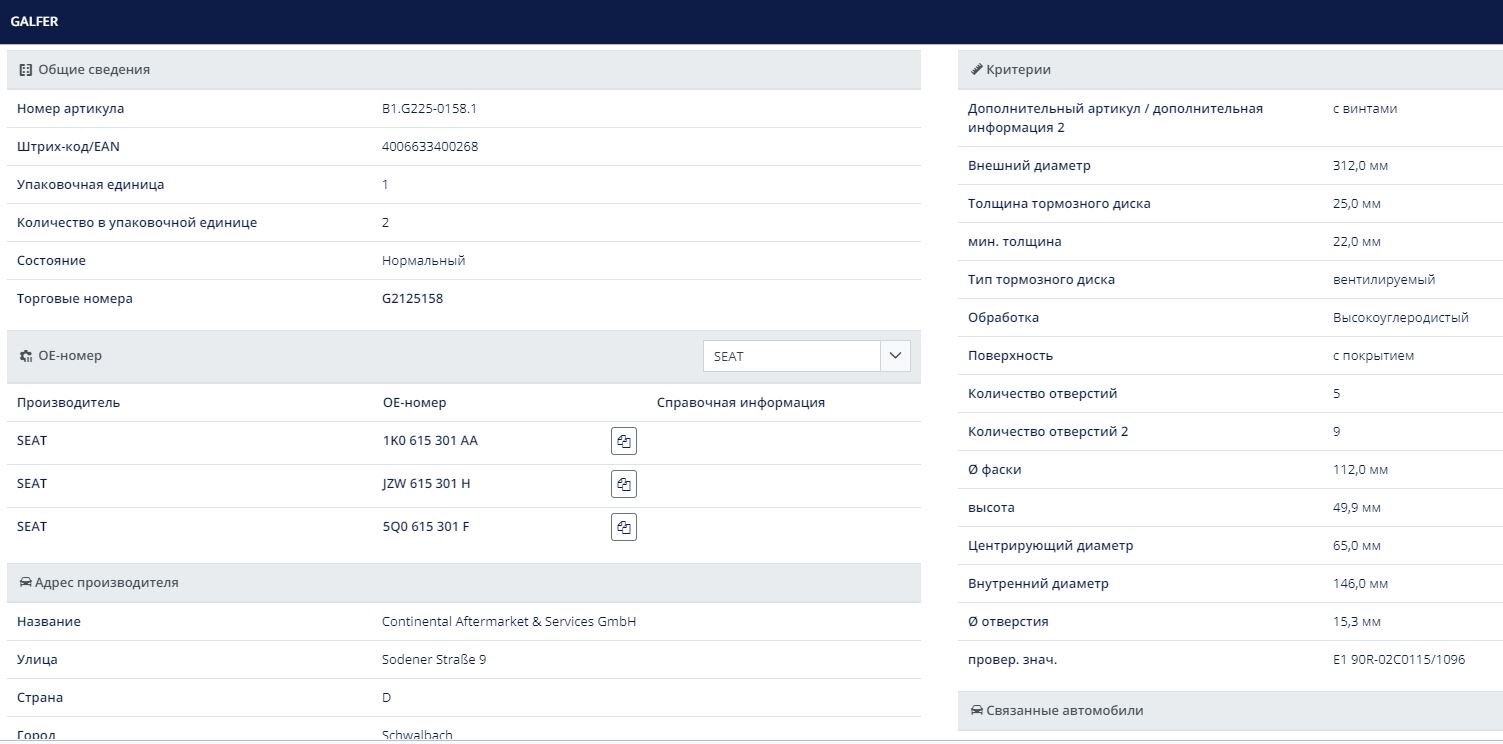Copy OE number 1K0 615 301 AA

tap(624, 441)
